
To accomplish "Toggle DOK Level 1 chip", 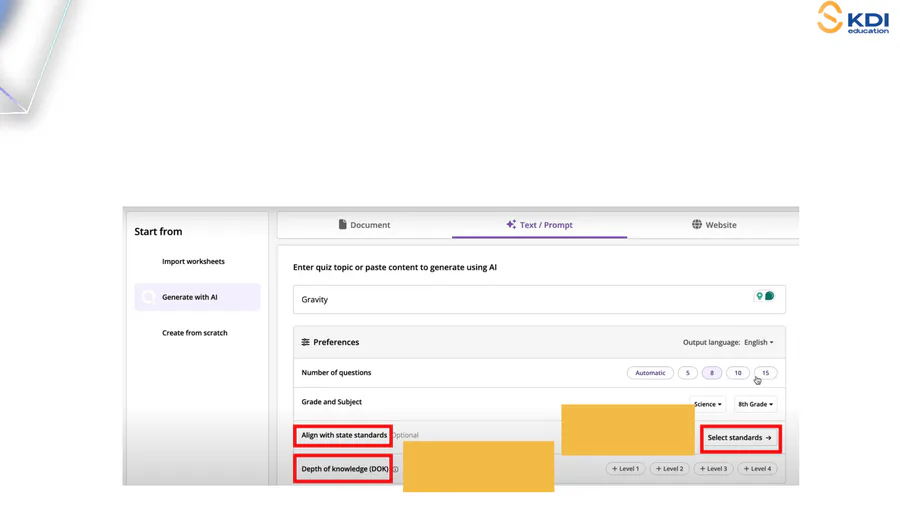I will [625, 469].
